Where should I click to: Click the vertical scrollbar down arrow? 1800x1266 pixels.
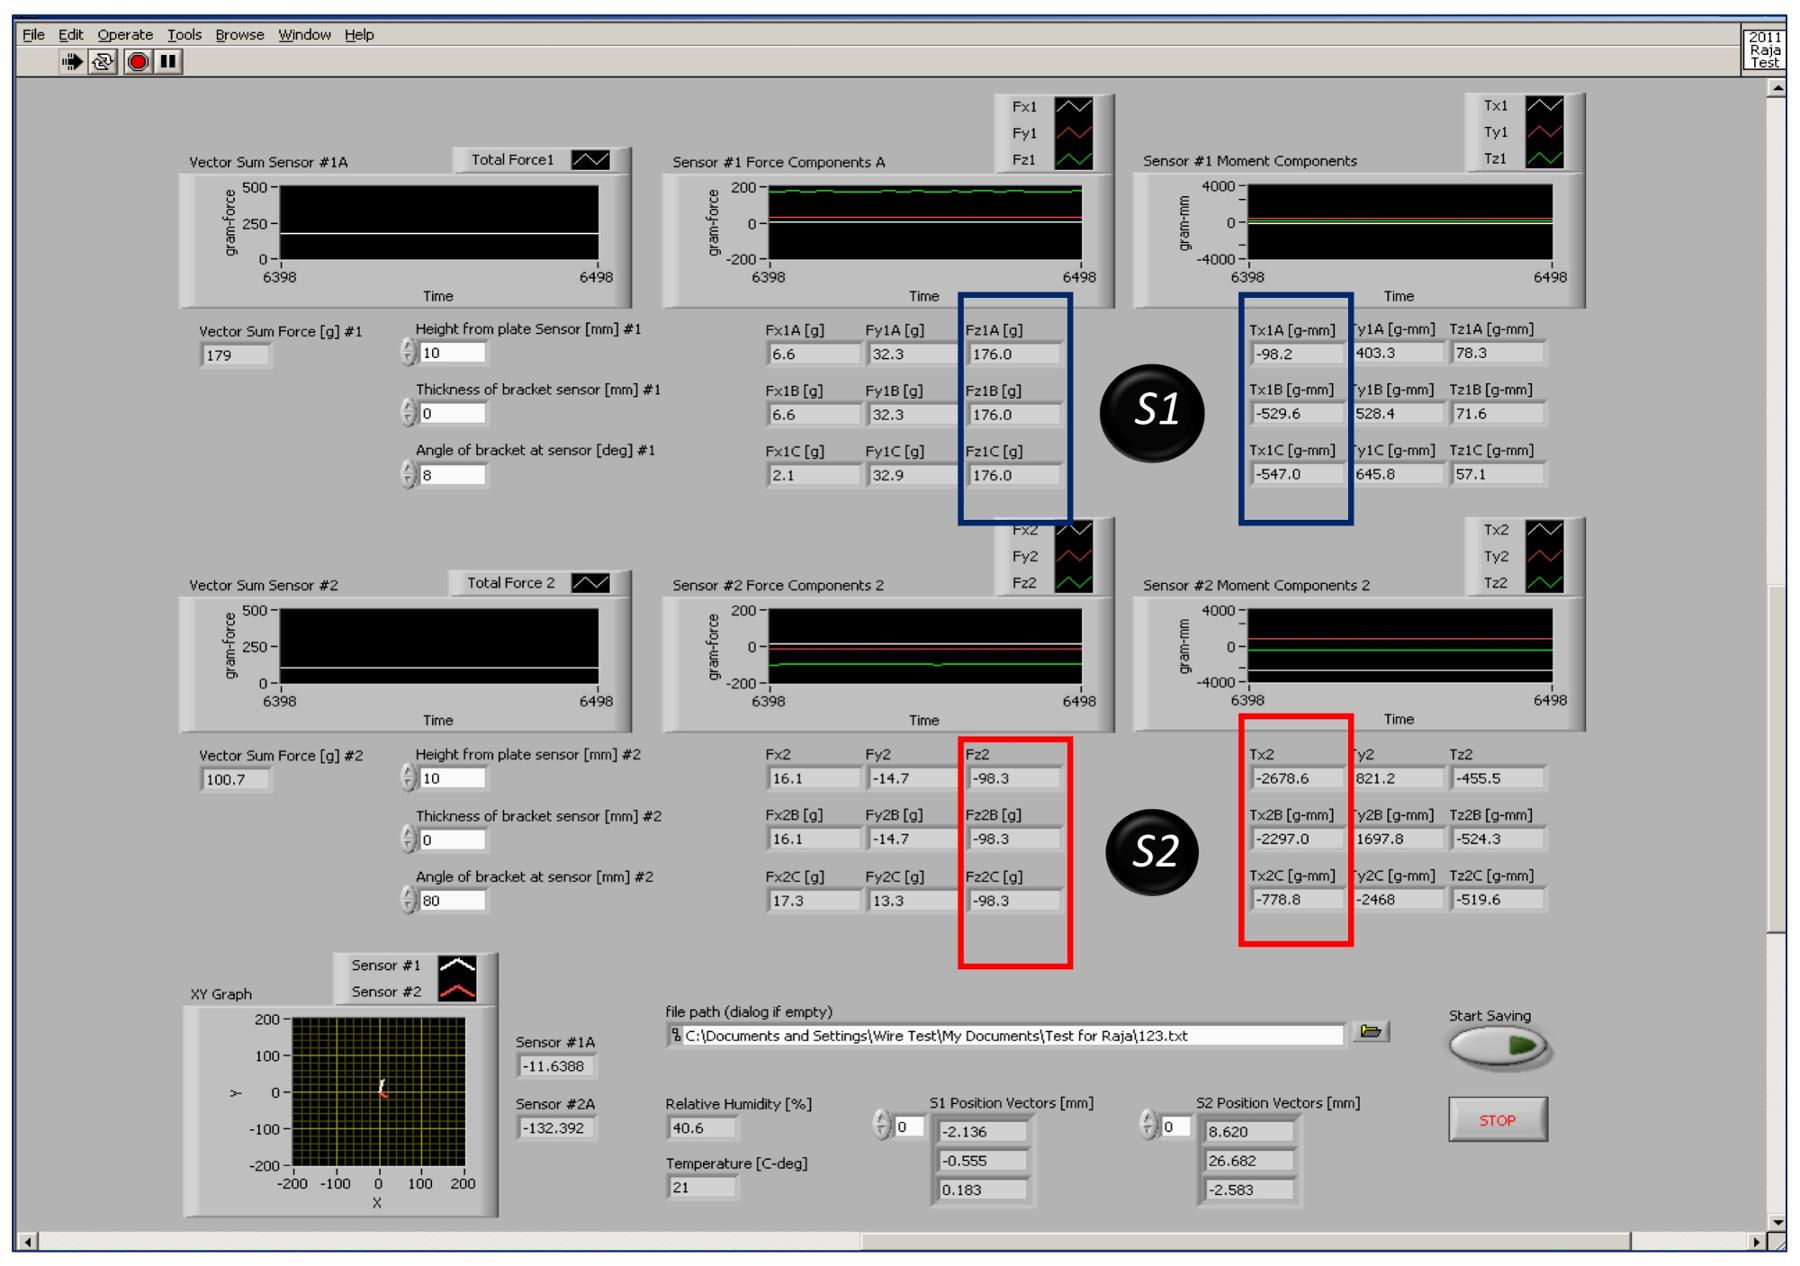[x=1776, y=1222]
